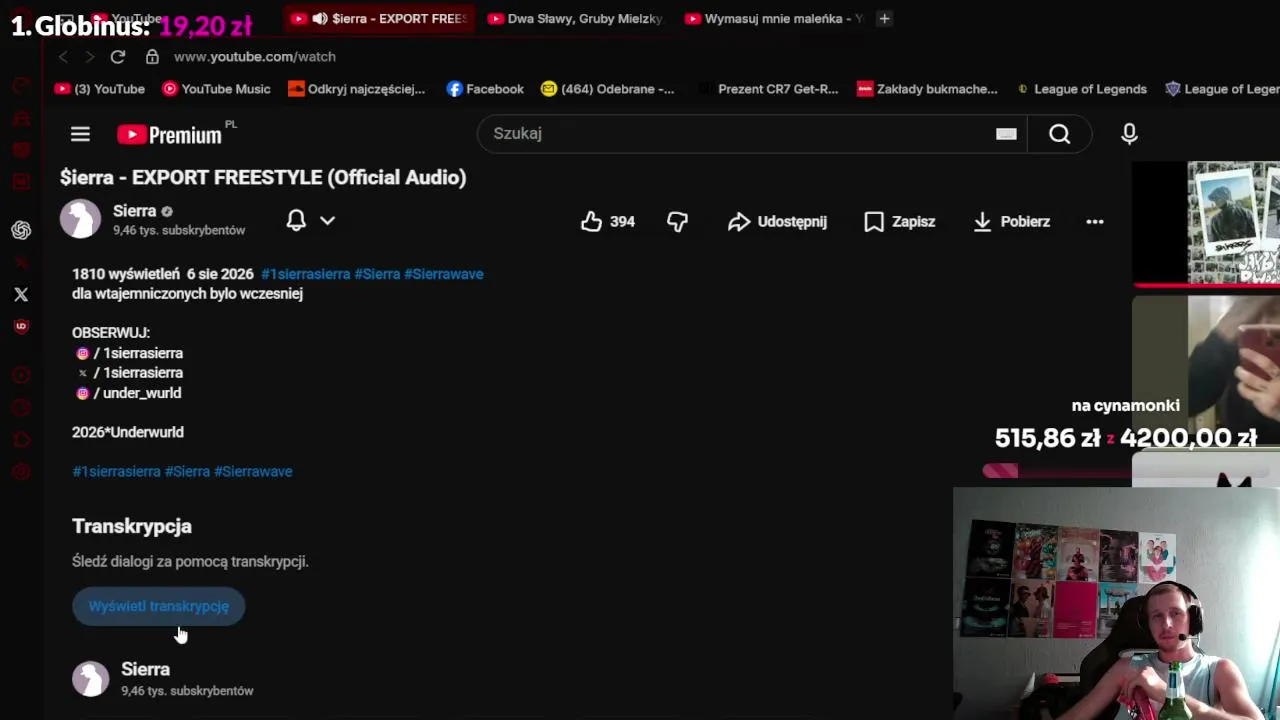Open #Sierra hashtag in the bottom hashtag row
This screenshot has height=720, width=1280.
[187, 471]
